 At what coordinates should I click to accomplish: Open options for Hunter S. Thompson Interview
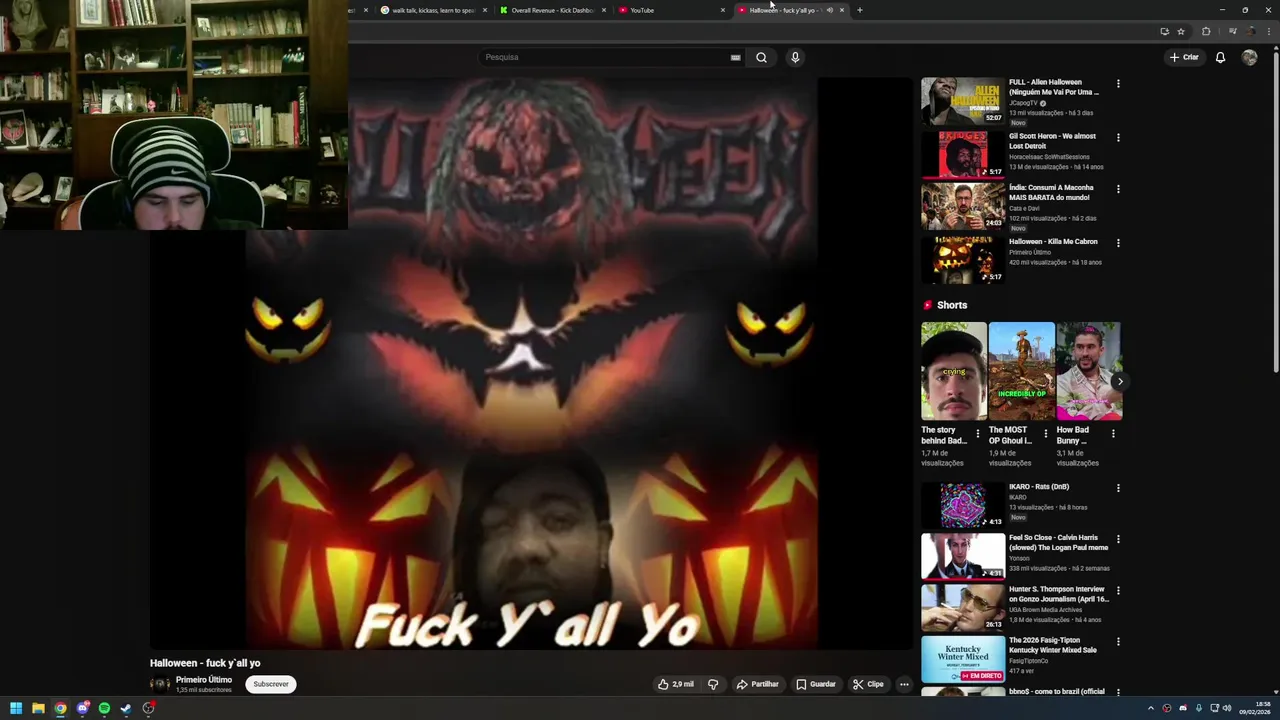tap(1118, 591)
